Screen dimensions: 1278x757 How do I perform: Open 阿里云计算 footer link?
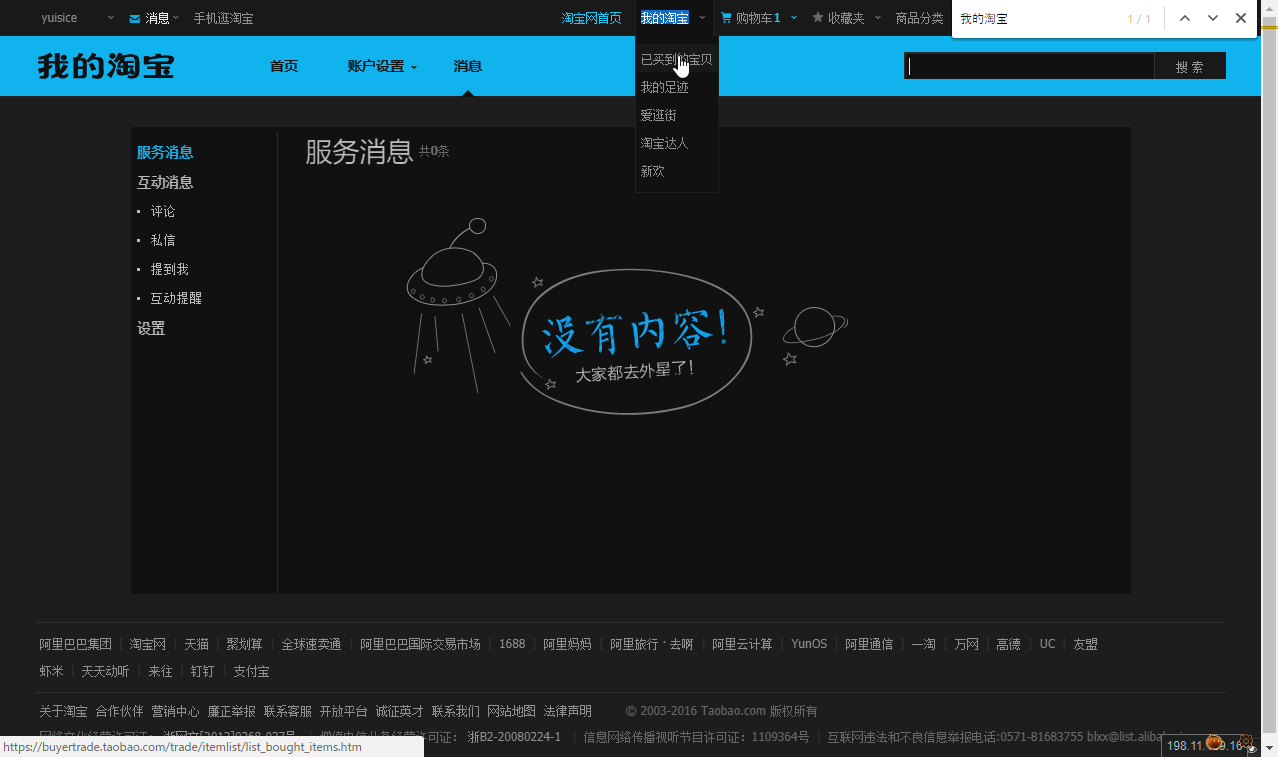[742, 644]
